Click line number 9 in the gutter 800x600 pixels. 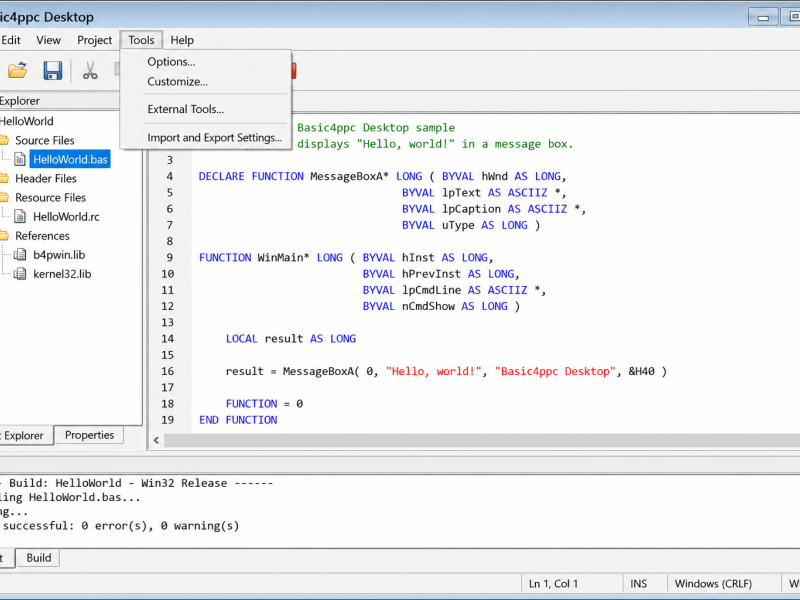point(170,257)
